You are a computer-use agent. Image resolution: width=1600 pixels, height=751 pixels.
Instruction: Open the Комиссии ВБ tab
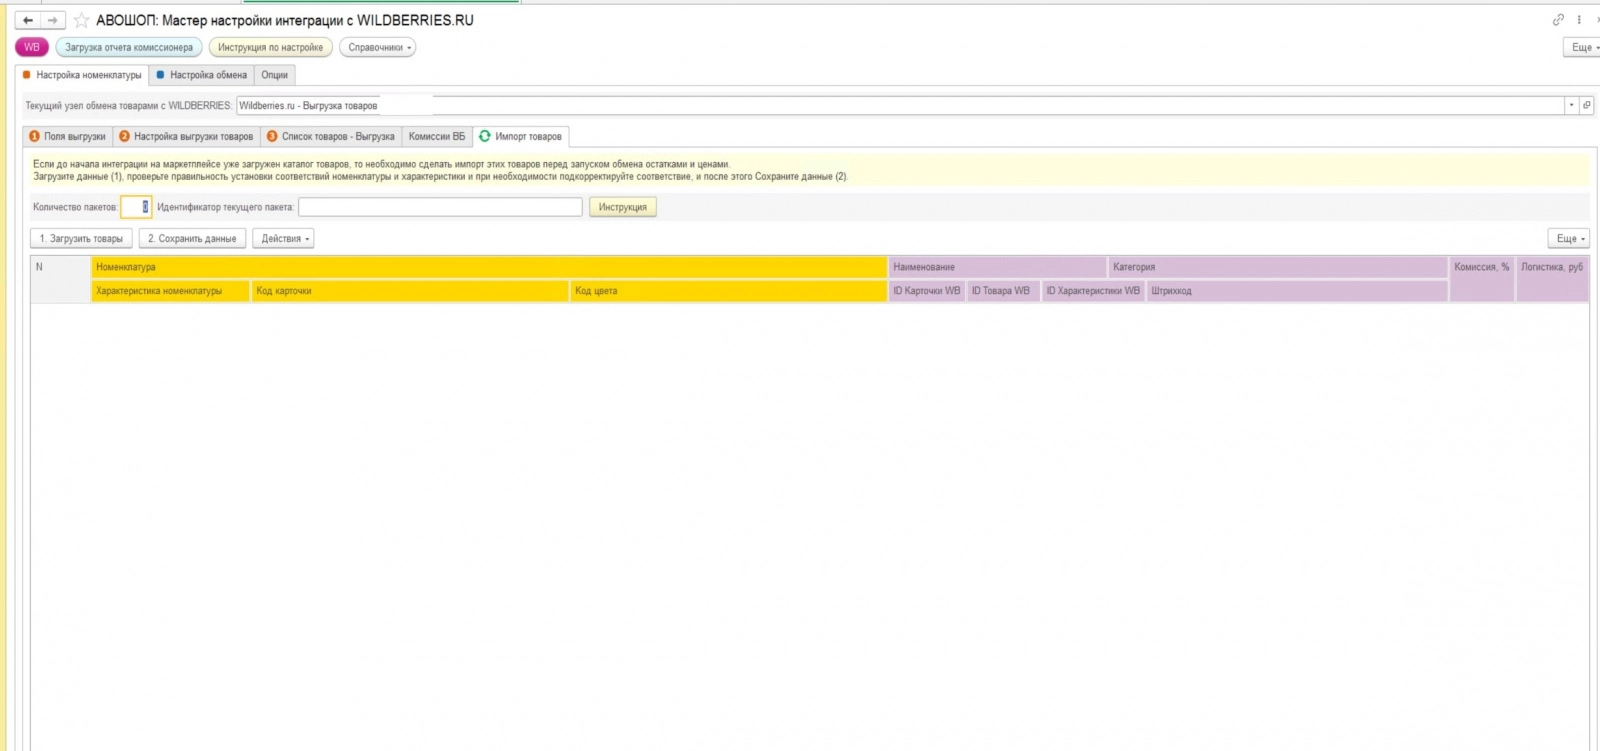click(x=437, y=136)
